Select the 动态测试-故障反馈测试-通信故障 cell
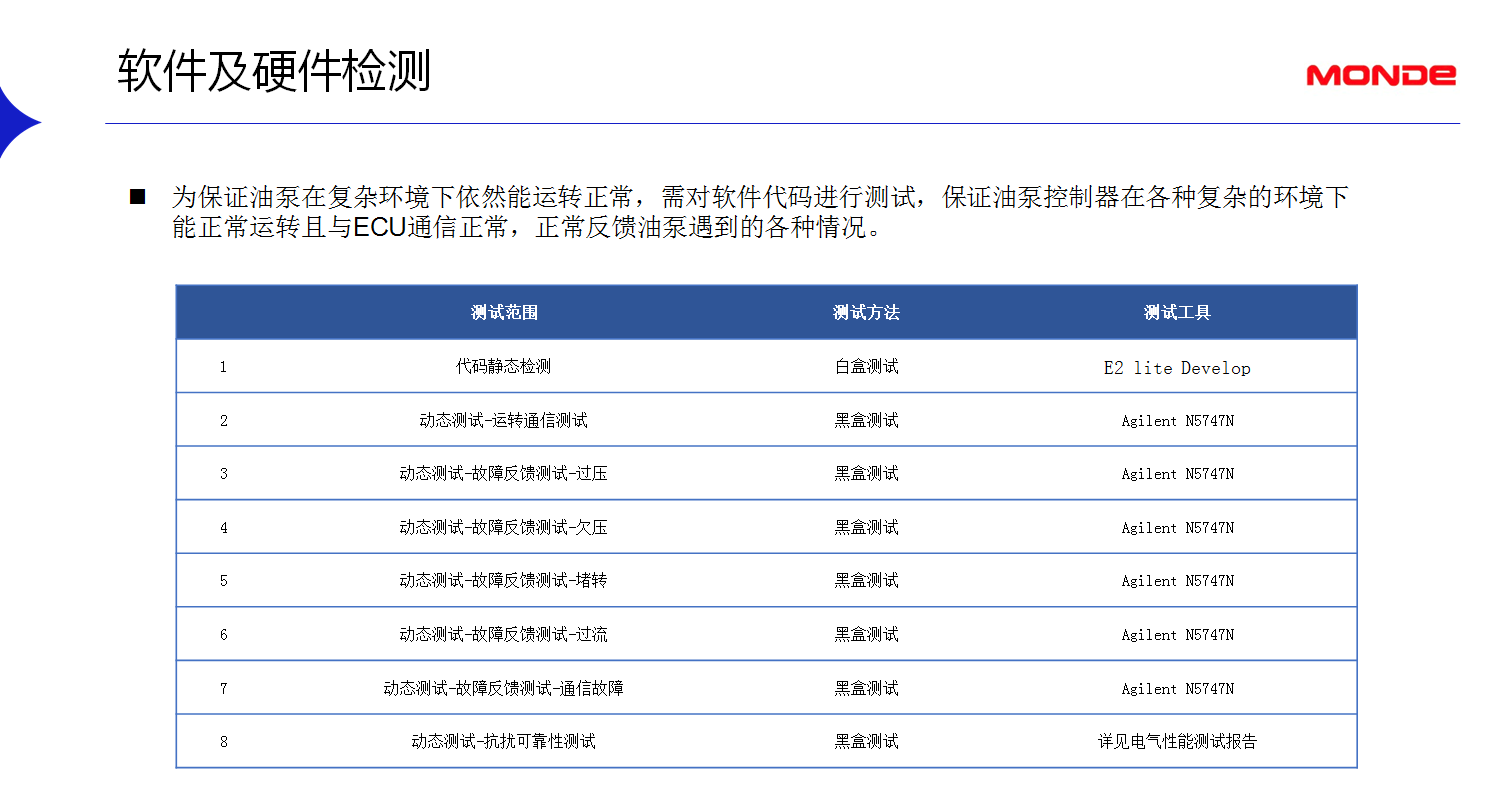 (x=504, y=689)
